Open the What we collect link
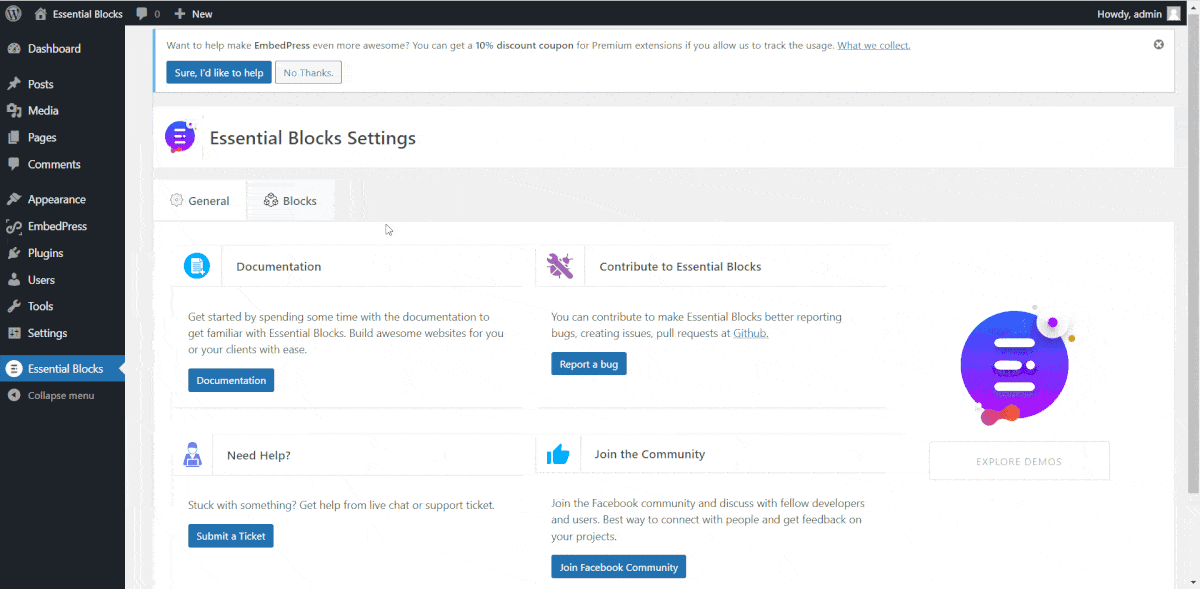The width and height of the screenshot is (1200, 589). pos(873,45)
